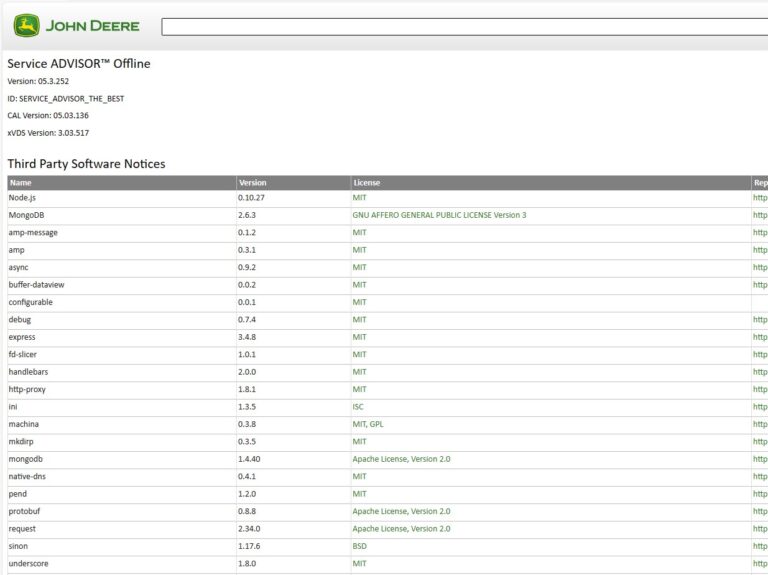This screenshot has width=768, height=575.
Task: Click version value '0.10.27'
Action: 251,198
